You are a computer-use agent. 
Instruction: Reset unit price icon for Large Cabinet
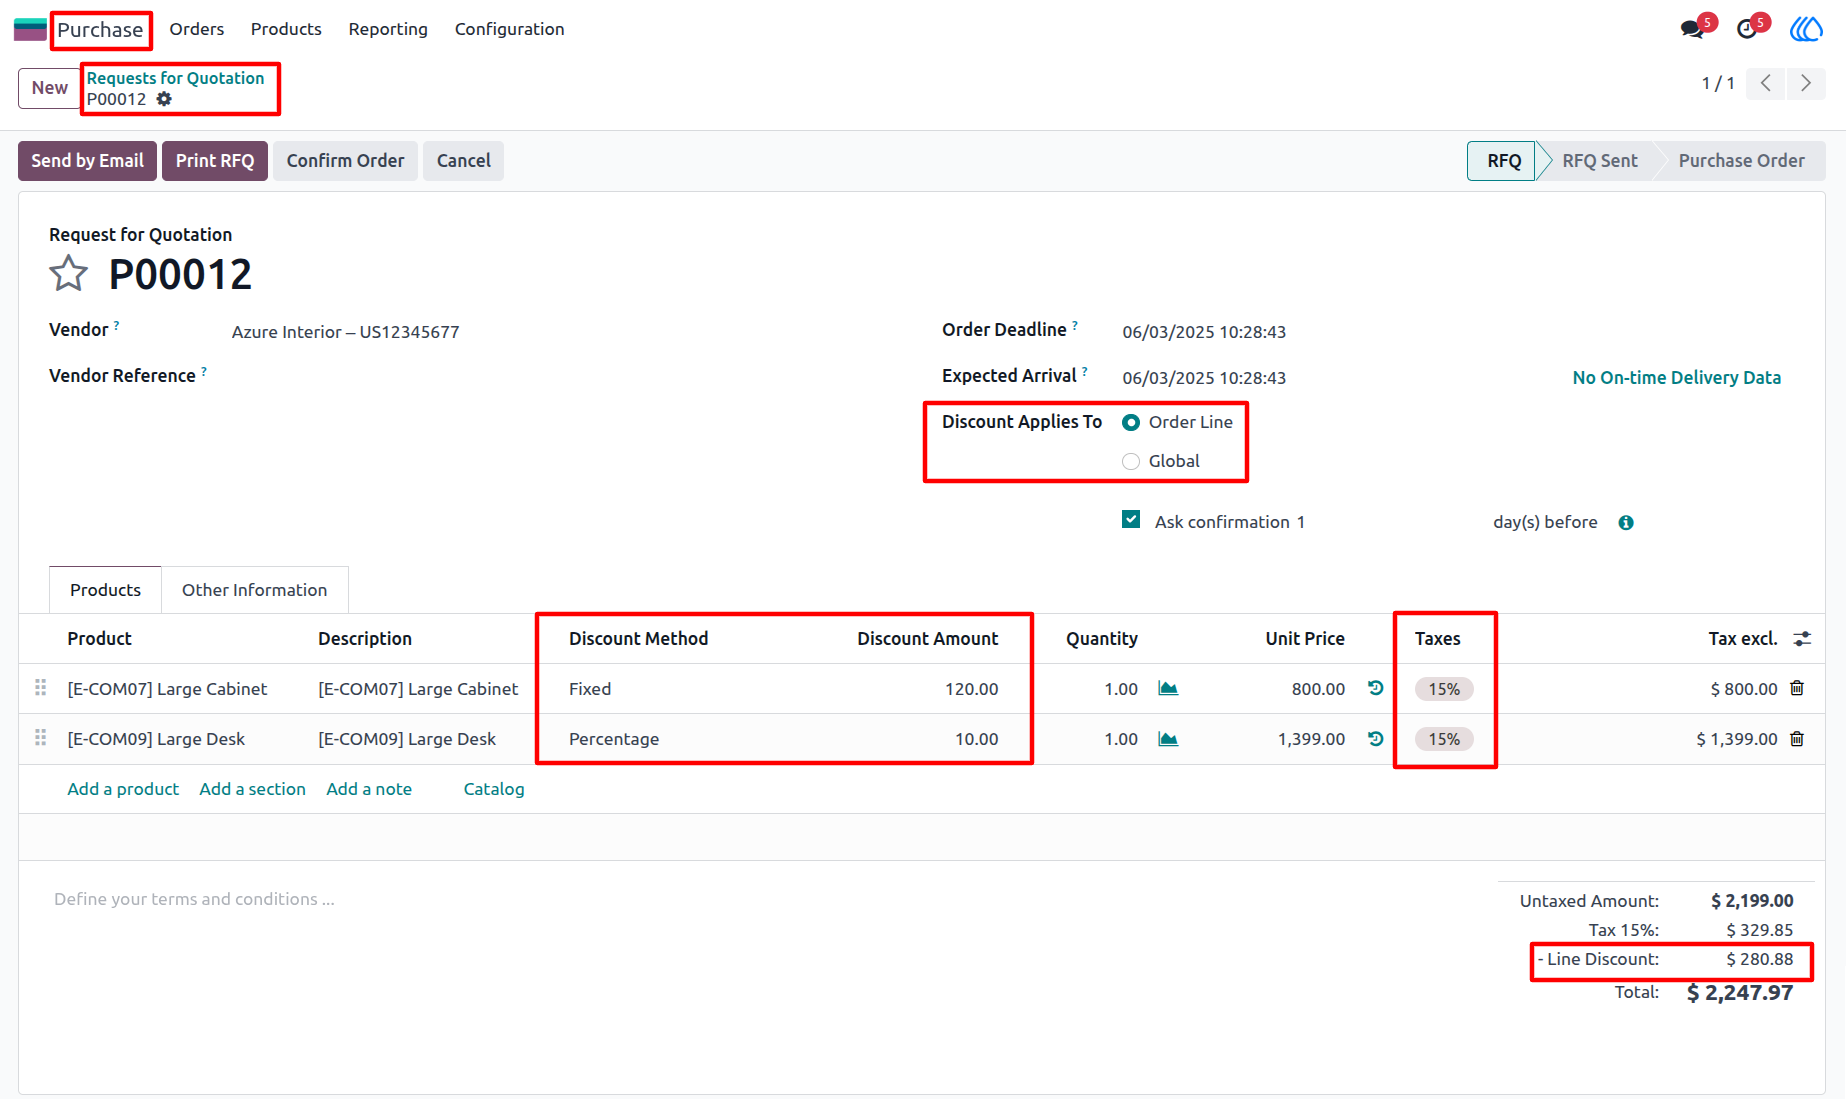point(1376,688)
